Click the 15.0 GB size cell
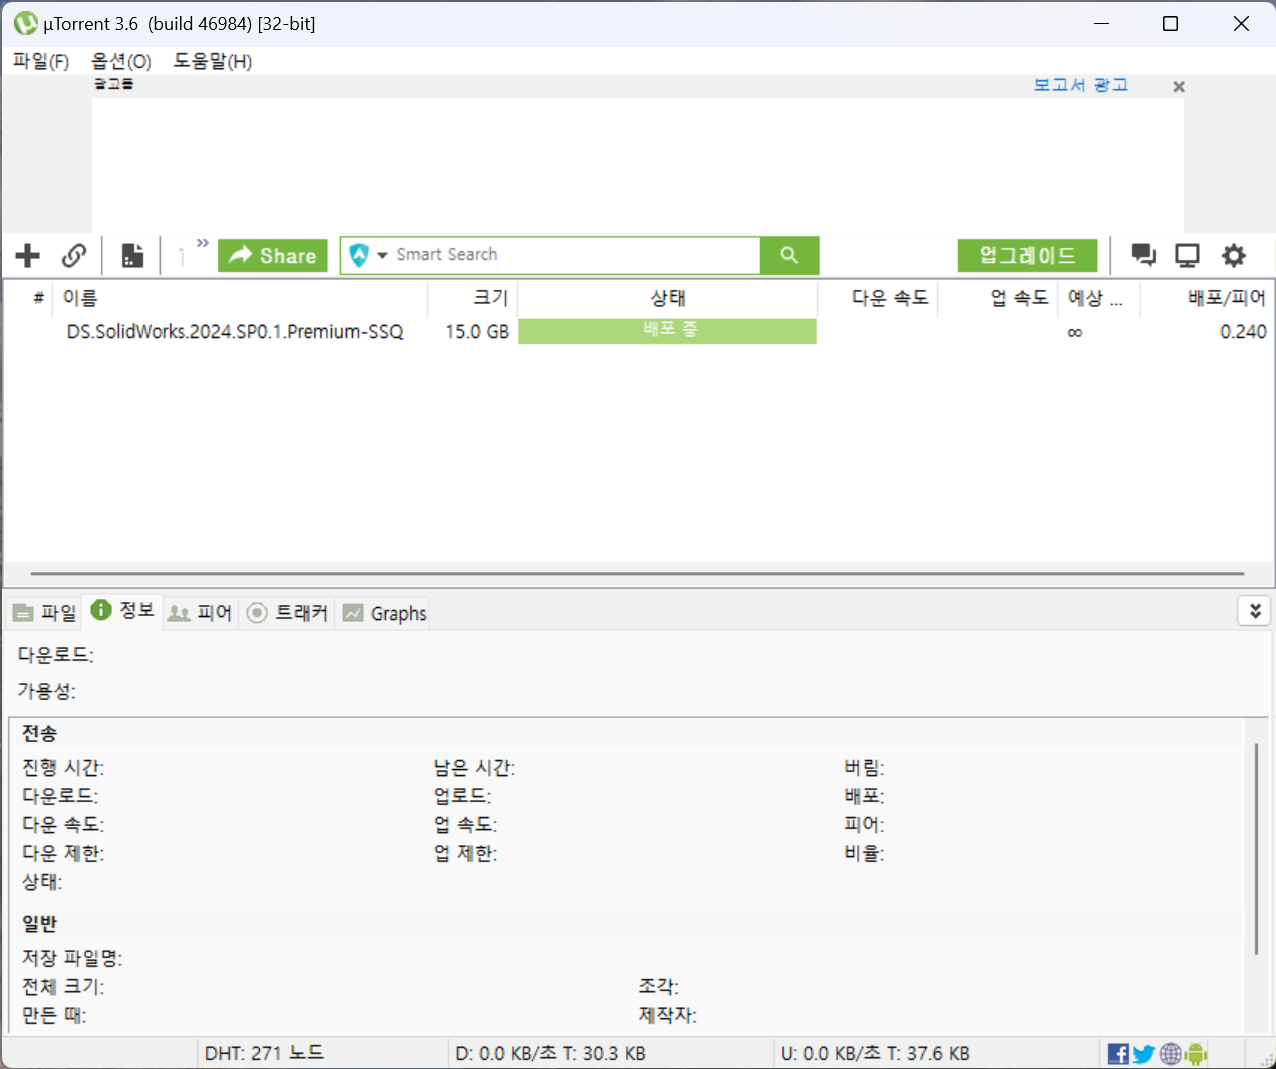The width and height of the screenshot is (1276, 1069). point(477,332)
